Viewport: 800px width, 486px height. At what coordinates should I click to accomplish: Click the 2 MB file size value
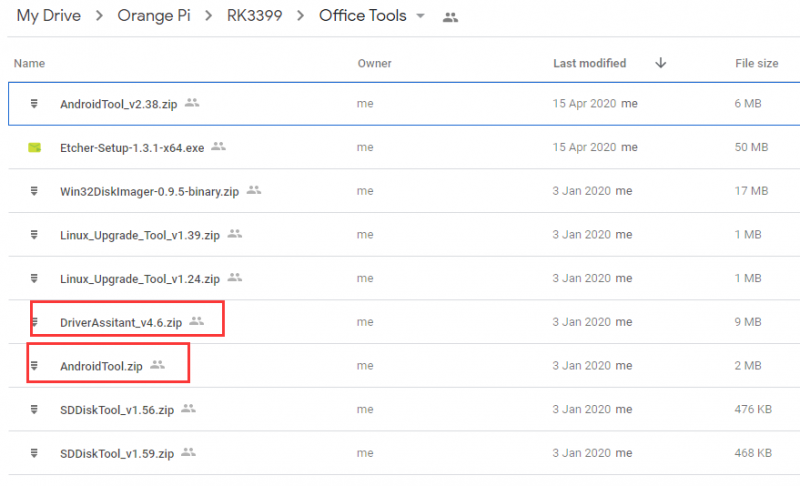pyautogui.click(x=748, y=366)
